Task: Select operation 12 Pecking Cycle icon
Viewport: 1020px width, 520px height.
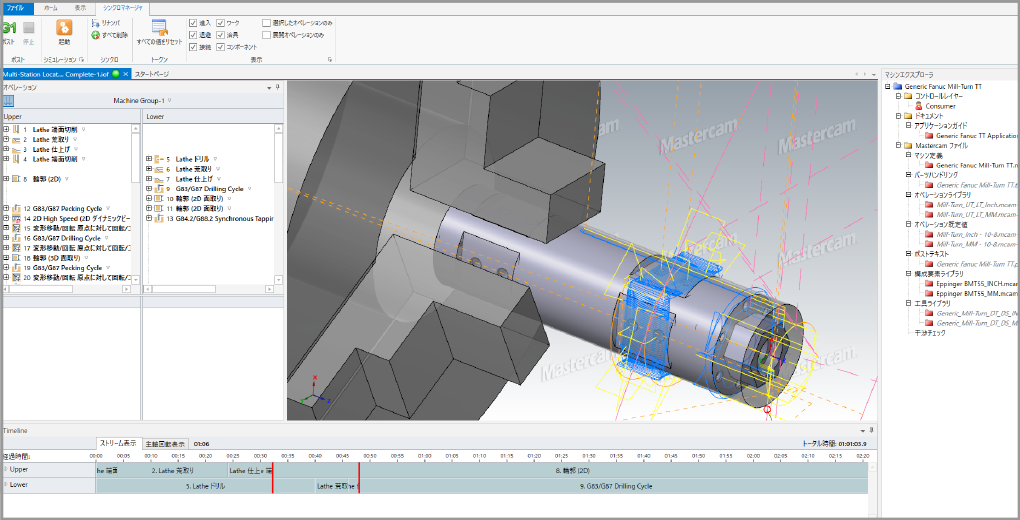Action: [x=16, y=208]
